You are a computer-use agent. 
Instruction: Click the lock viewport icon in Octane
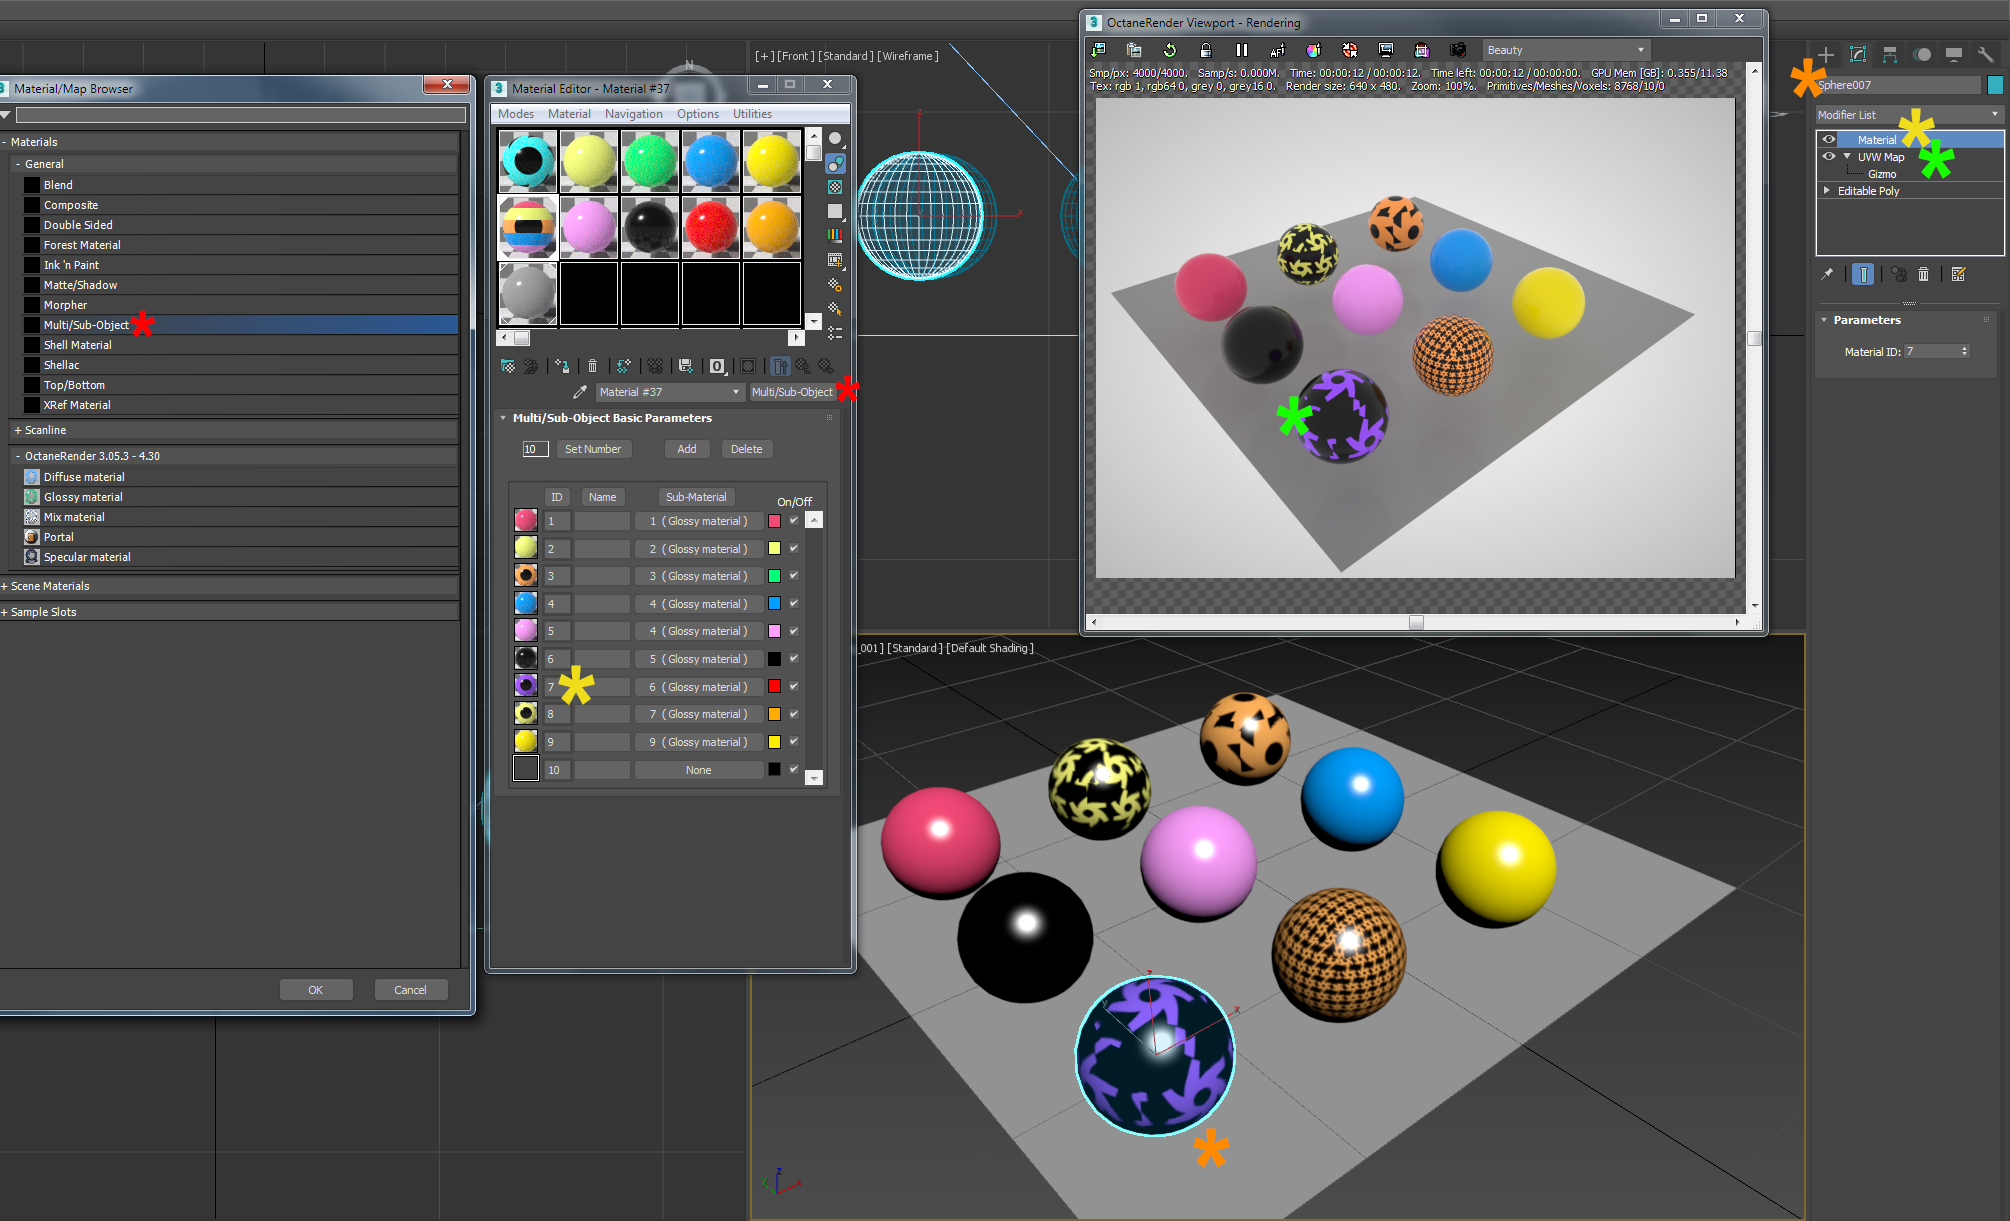[x=1205, y=50]
